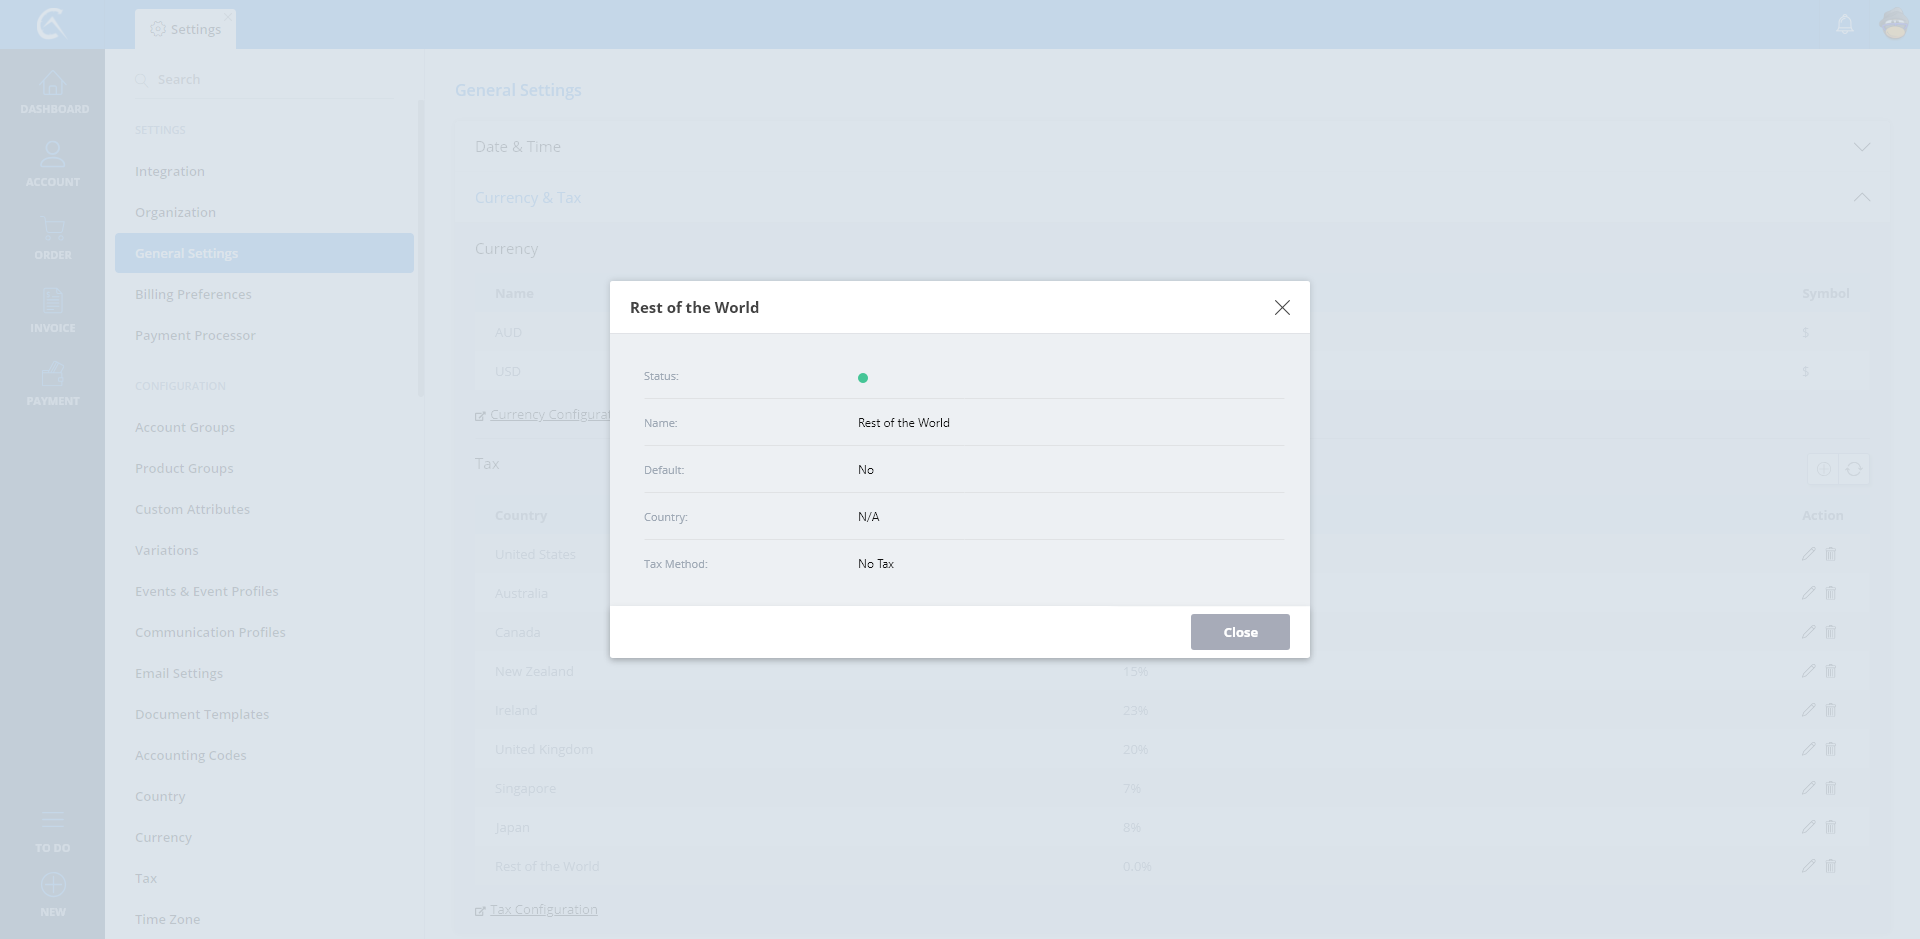Collapse the Currency & Tax section
Screen dimensions: 1920x939
pos(1861,198)
